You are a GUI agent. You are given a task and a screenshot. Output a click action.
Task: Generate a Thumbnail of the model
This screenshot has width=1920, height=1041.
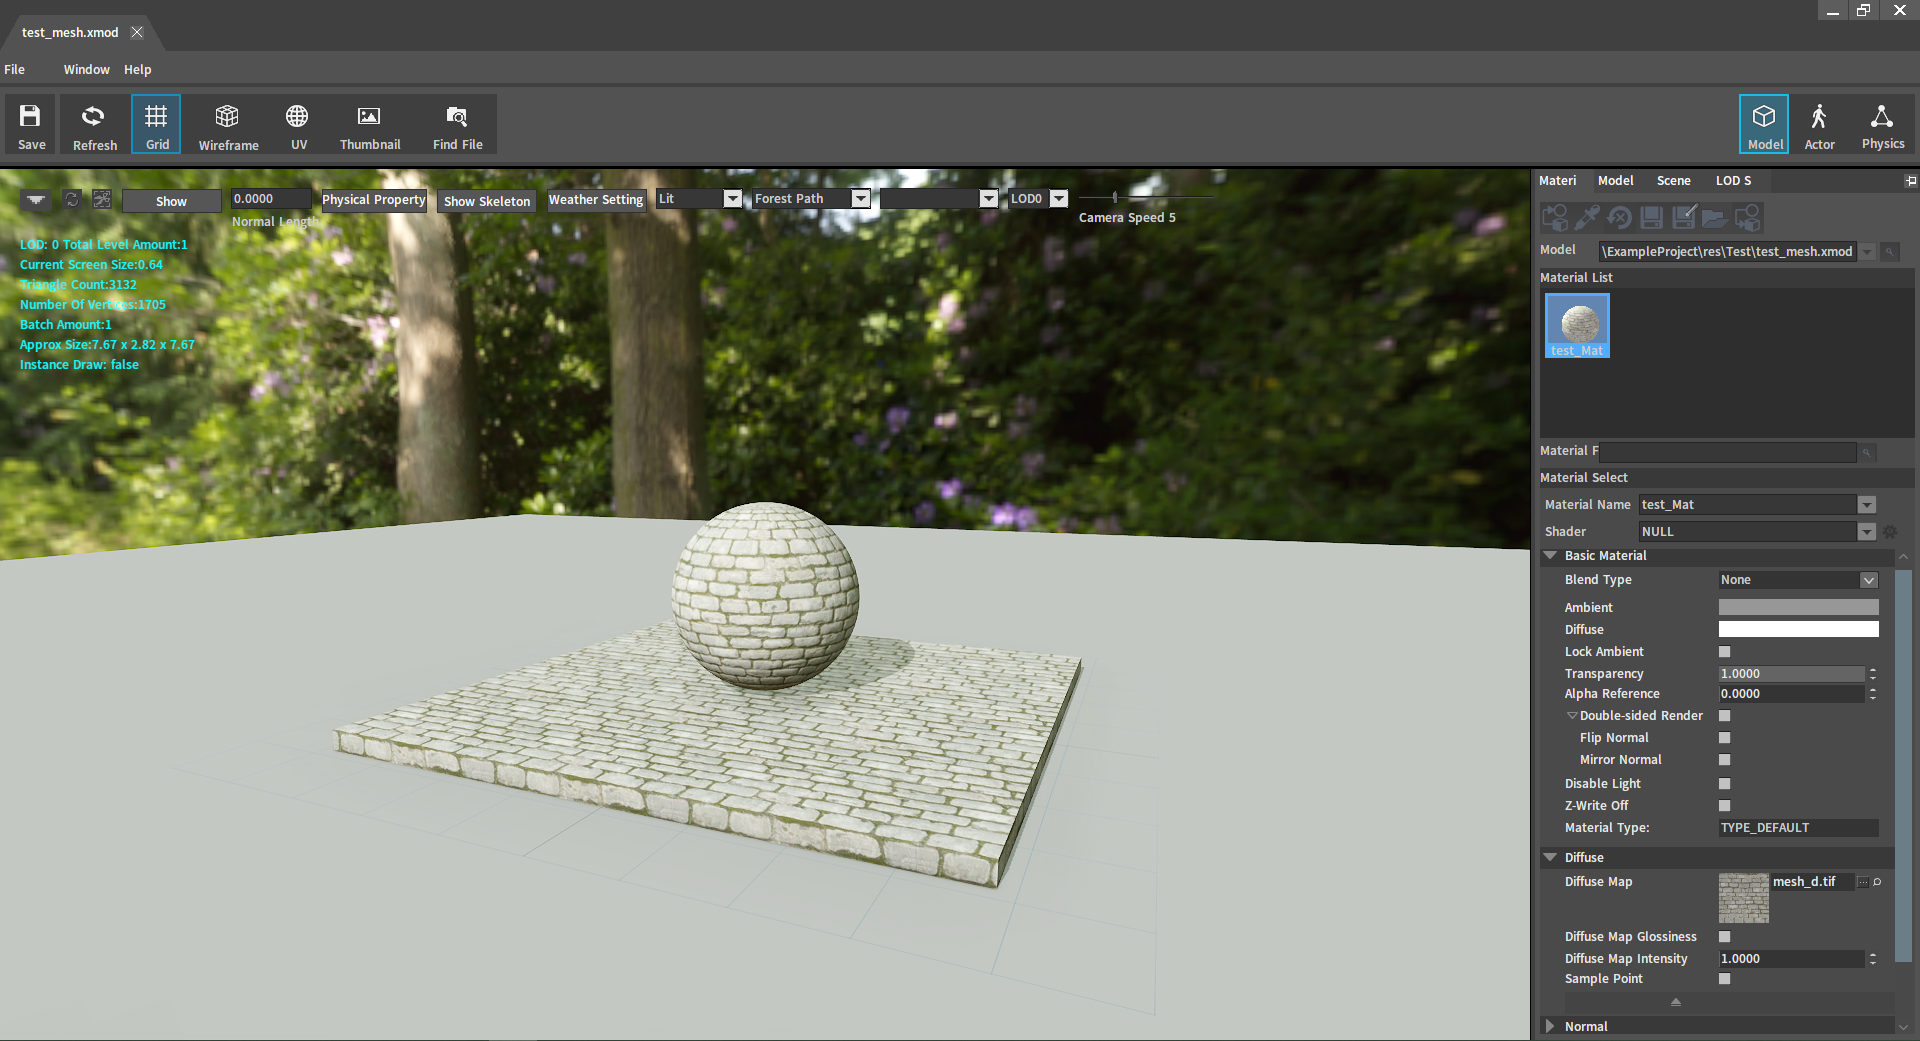tap(369, 125)
